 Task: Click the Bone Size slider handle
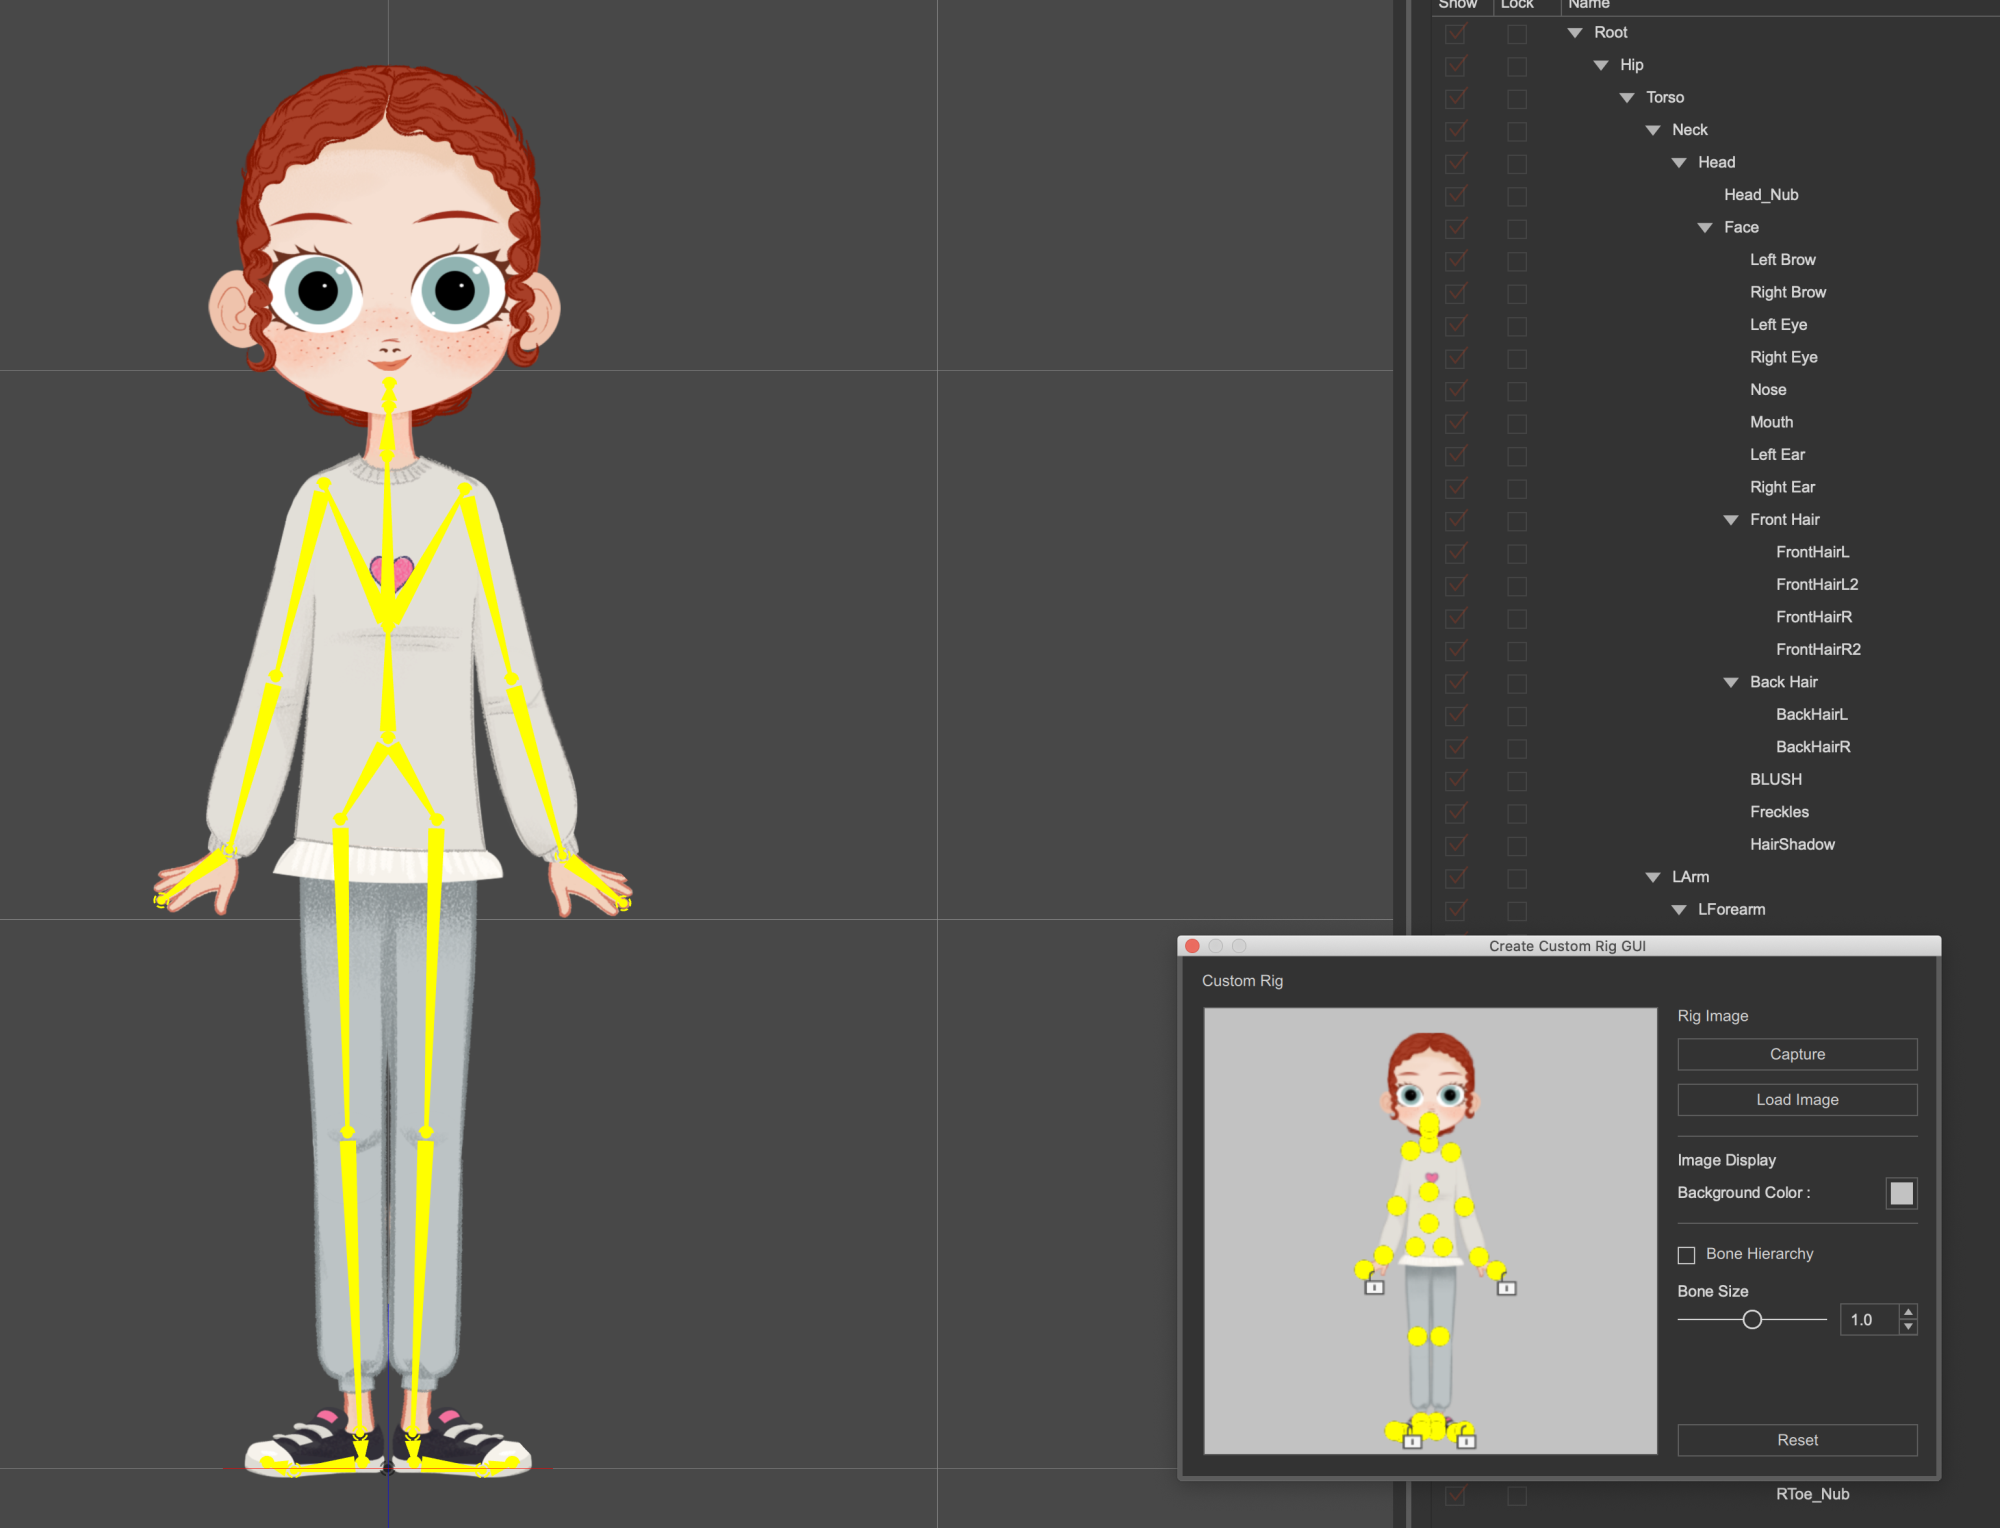1752,1320
